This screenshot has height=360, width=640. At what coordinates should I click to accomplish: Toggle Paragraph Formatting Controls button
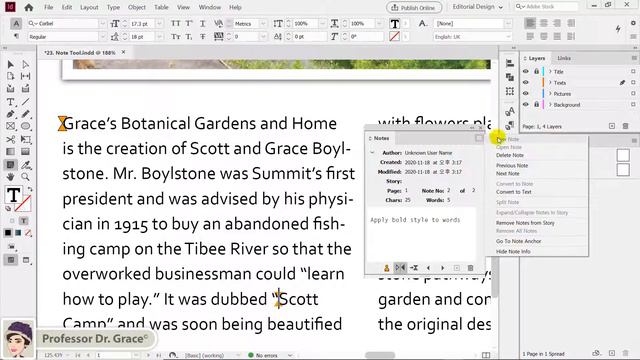[16, 36]
